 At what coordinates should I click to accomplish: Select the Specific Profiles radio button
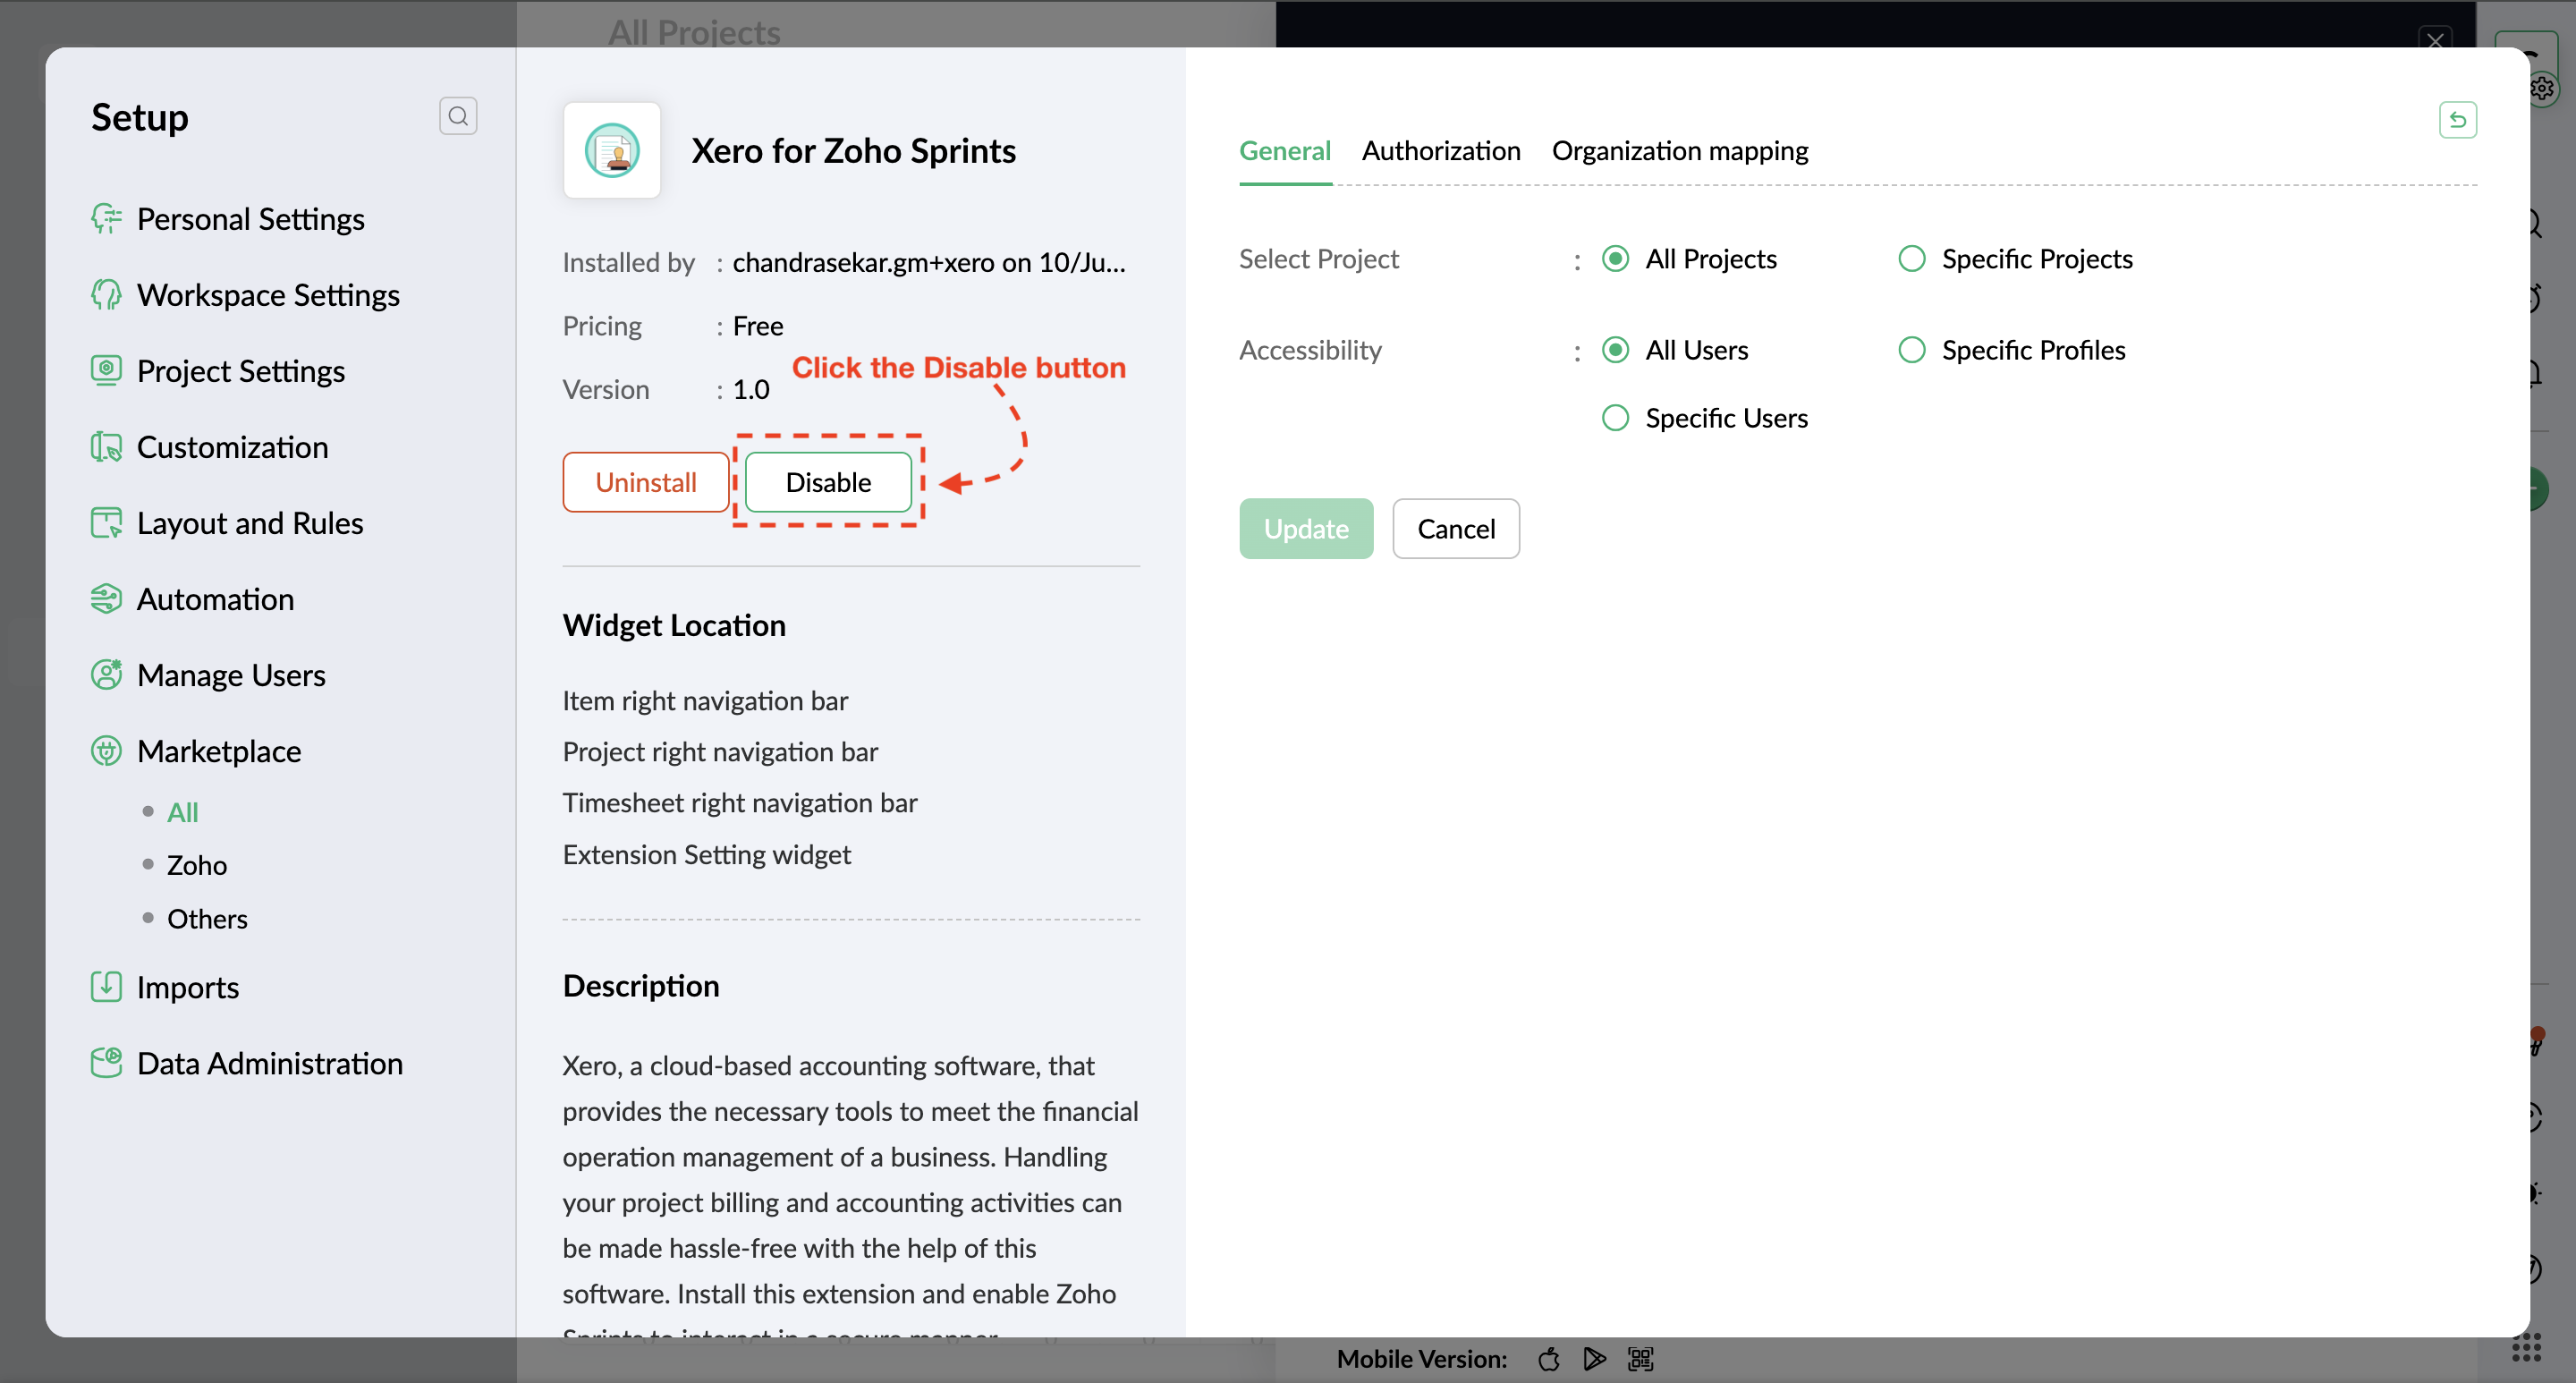coord(1911,350)
